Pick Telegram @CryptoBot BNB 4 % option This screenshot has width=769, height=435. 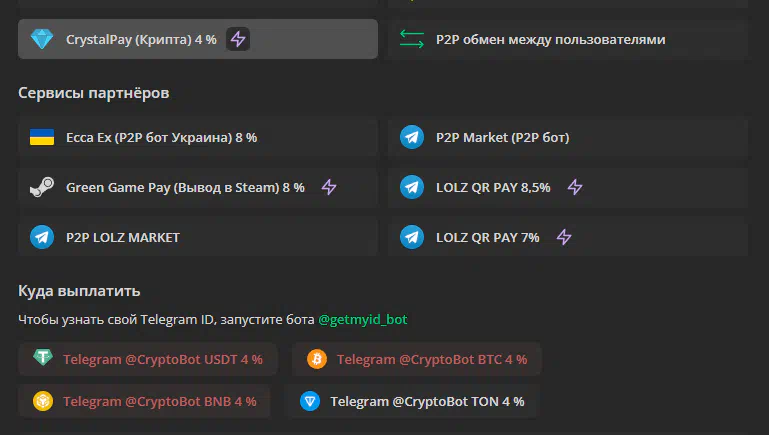click(x=144, y=402)
